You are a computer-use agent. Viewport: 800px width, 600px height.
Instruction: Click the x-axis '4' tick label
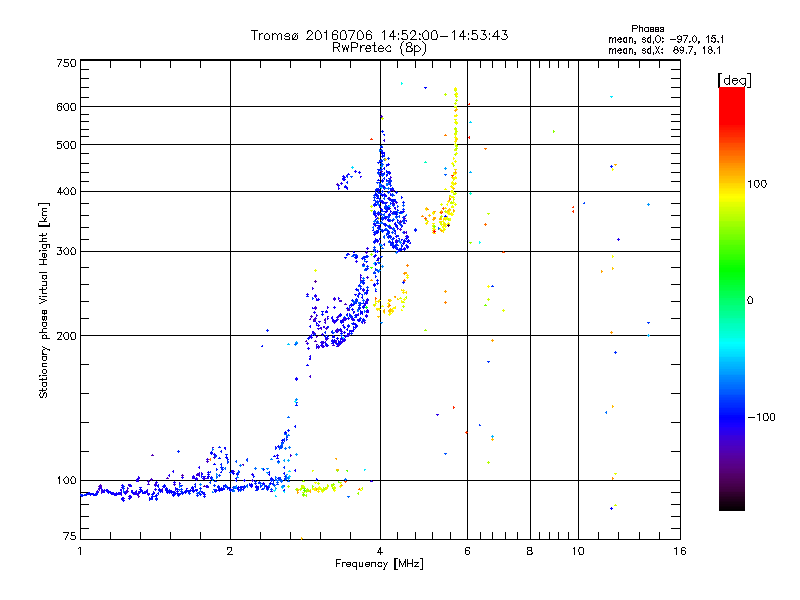coord(380,551)
